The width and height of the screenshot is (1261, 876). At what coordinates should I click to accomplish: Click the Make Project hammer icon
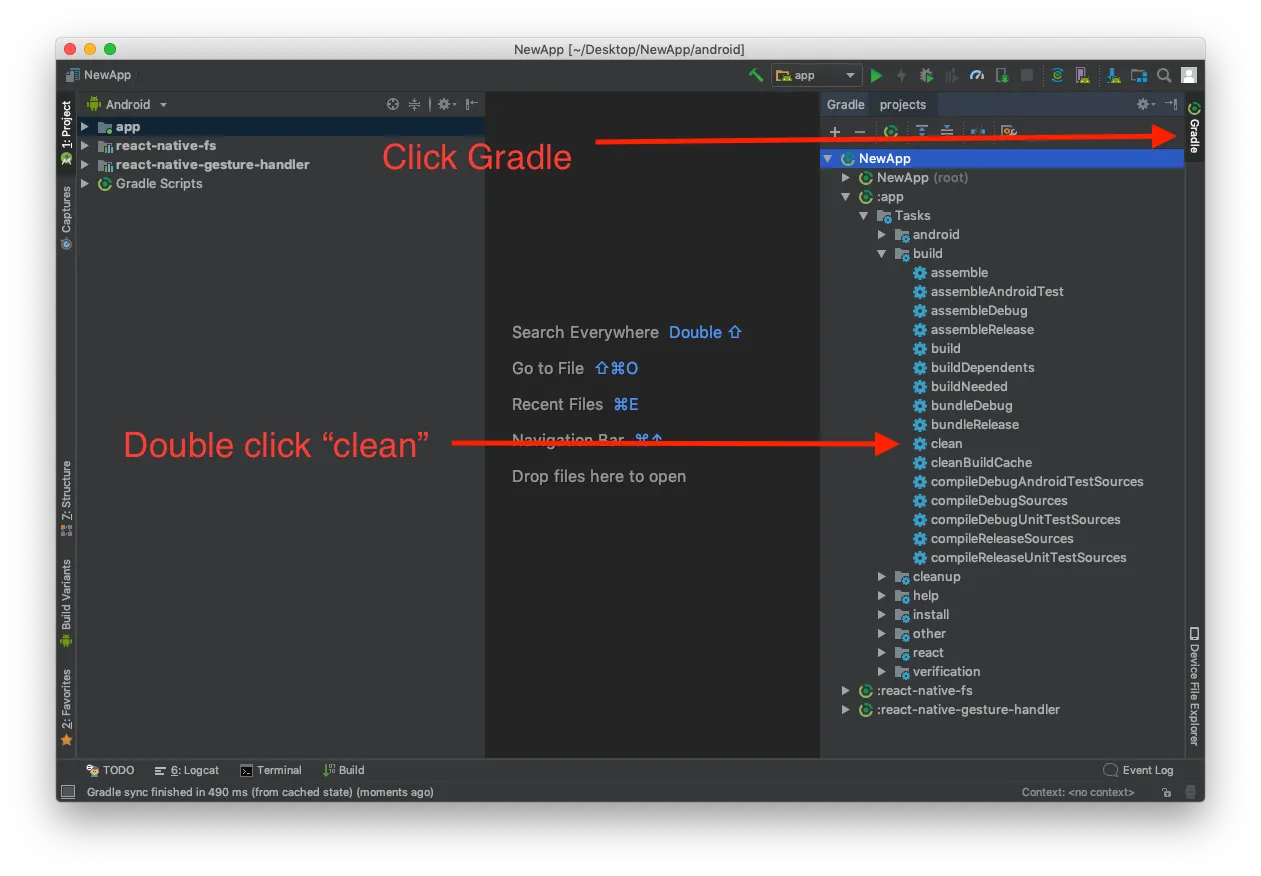756,75
